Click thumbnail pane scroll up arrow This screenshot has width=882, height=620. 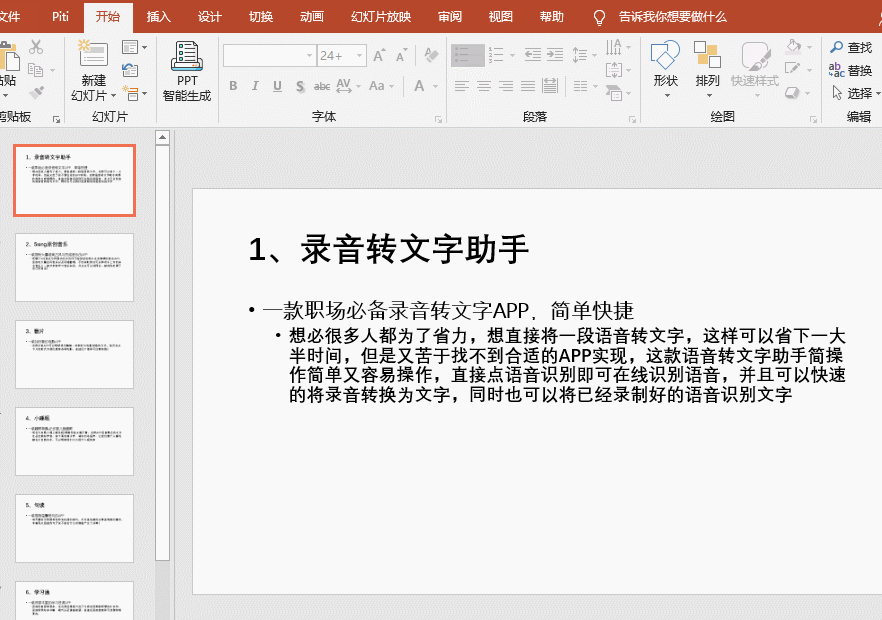[163, 137]
